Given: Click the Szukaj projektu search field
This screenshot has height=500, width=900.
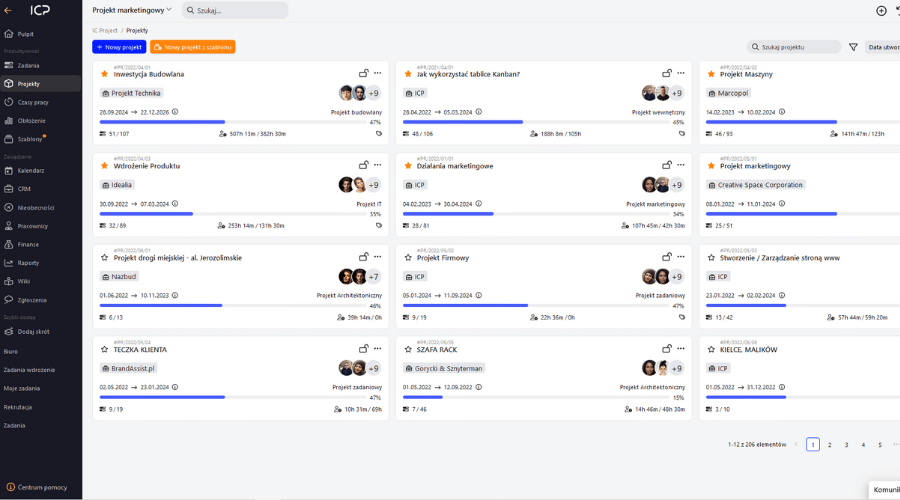Looking at the screenshot, I should 794,47.
